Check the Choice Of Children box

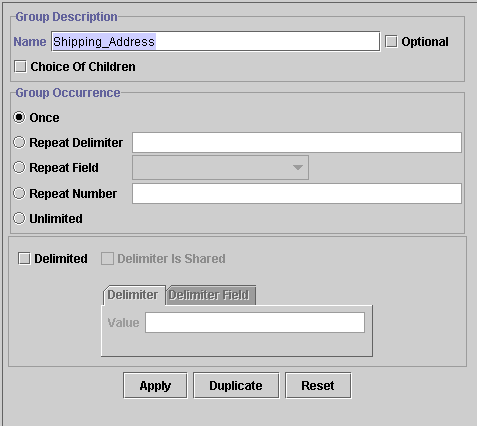tap(20, 66)
